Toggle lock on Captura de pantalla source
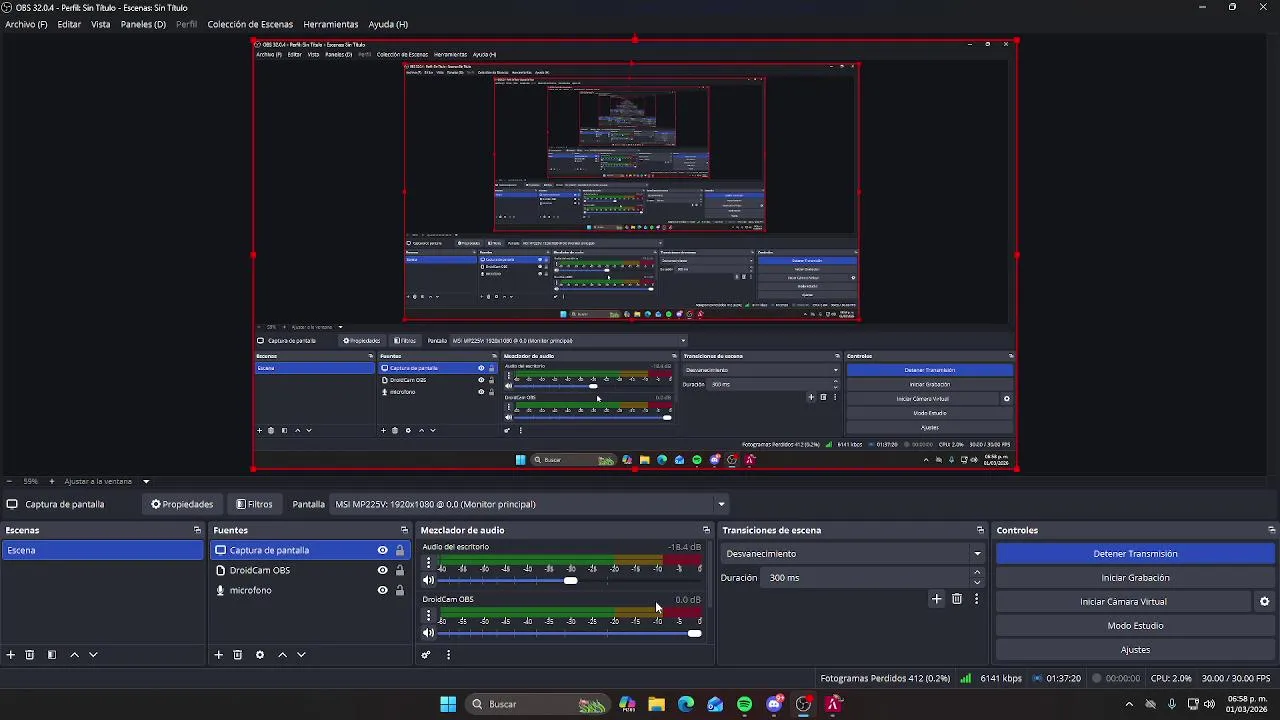 coord(400,550)
